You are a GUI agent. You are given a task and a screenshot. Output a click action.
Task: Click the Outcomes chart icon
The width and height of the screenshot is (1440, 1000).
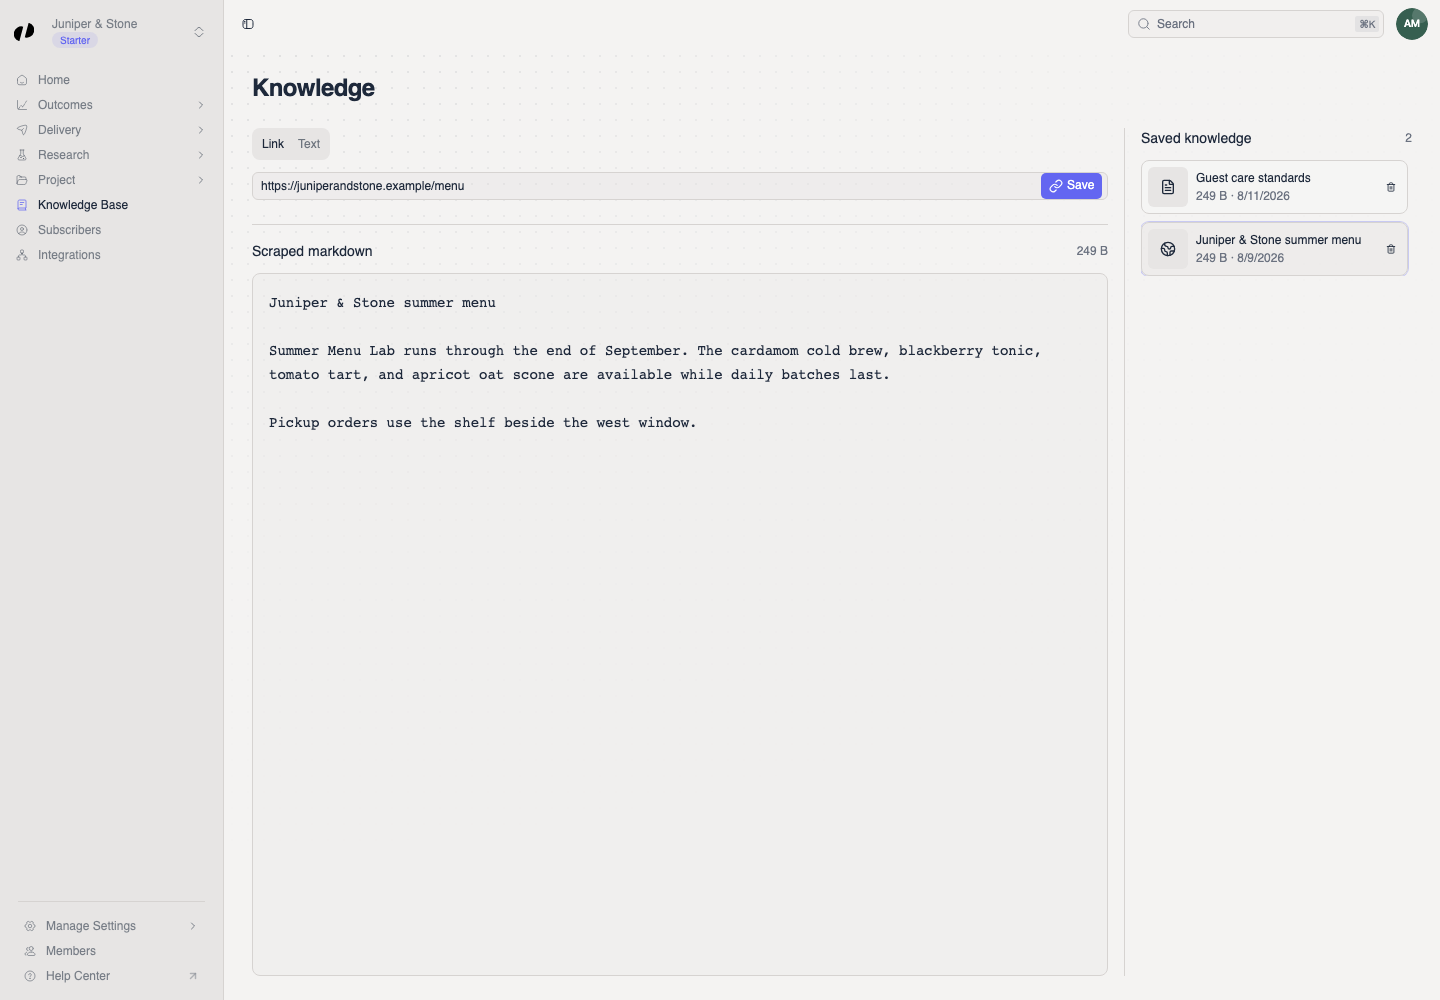pyautogui.click(x=22, y=105)
